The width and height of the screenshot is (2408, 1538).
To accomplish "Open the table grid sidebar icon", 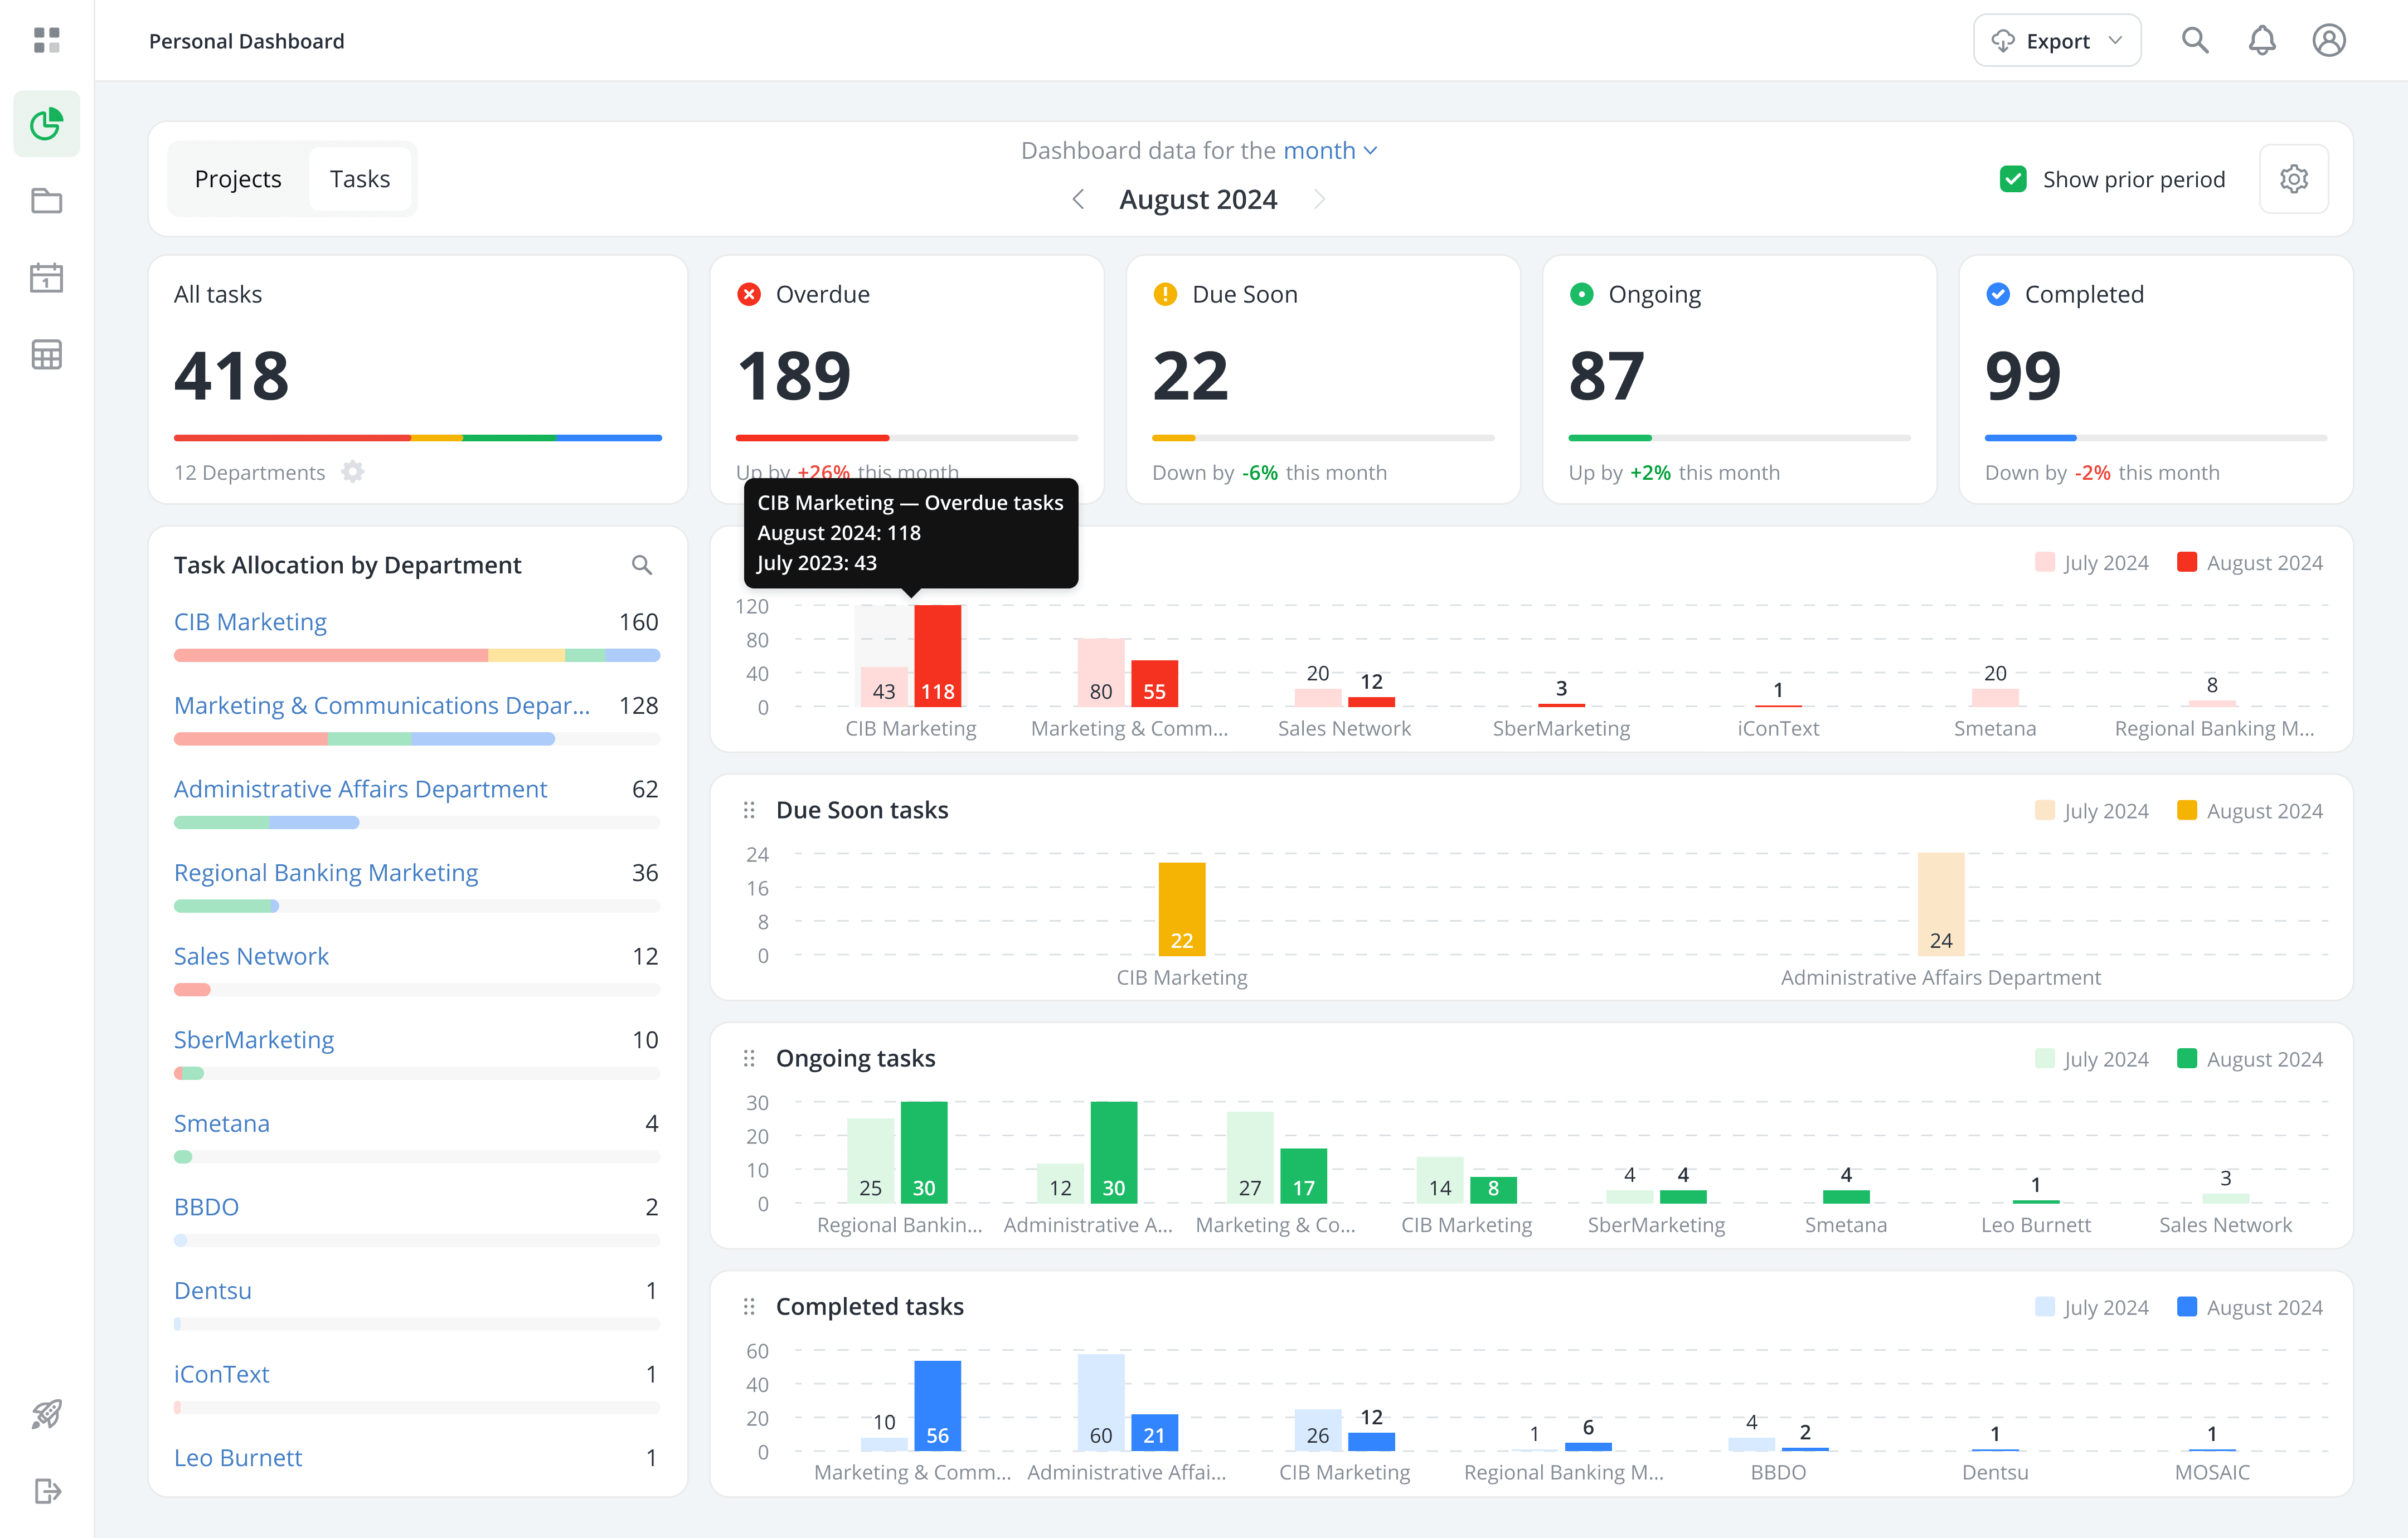I will 46,355.
